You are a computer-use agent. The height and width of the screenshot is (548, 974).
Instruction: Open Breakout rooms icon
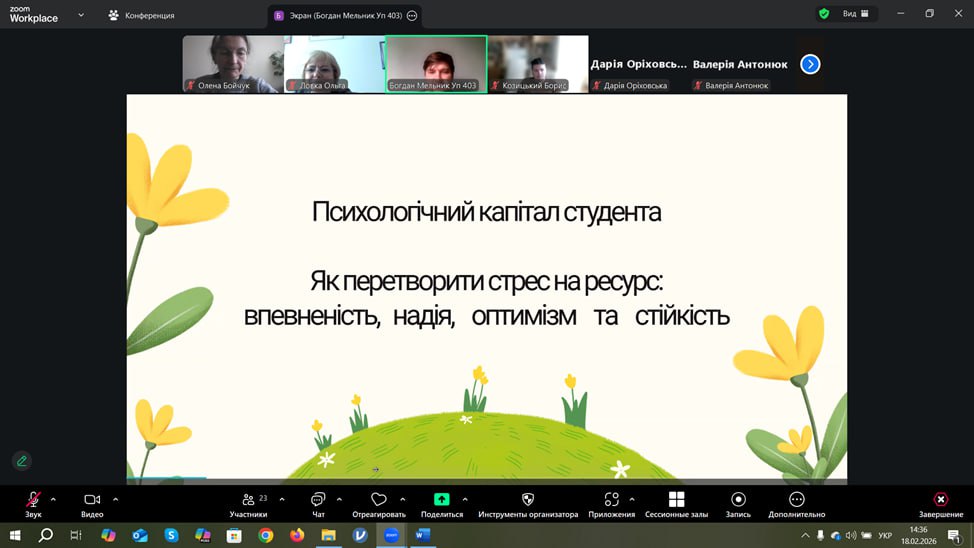click(676, 499)
